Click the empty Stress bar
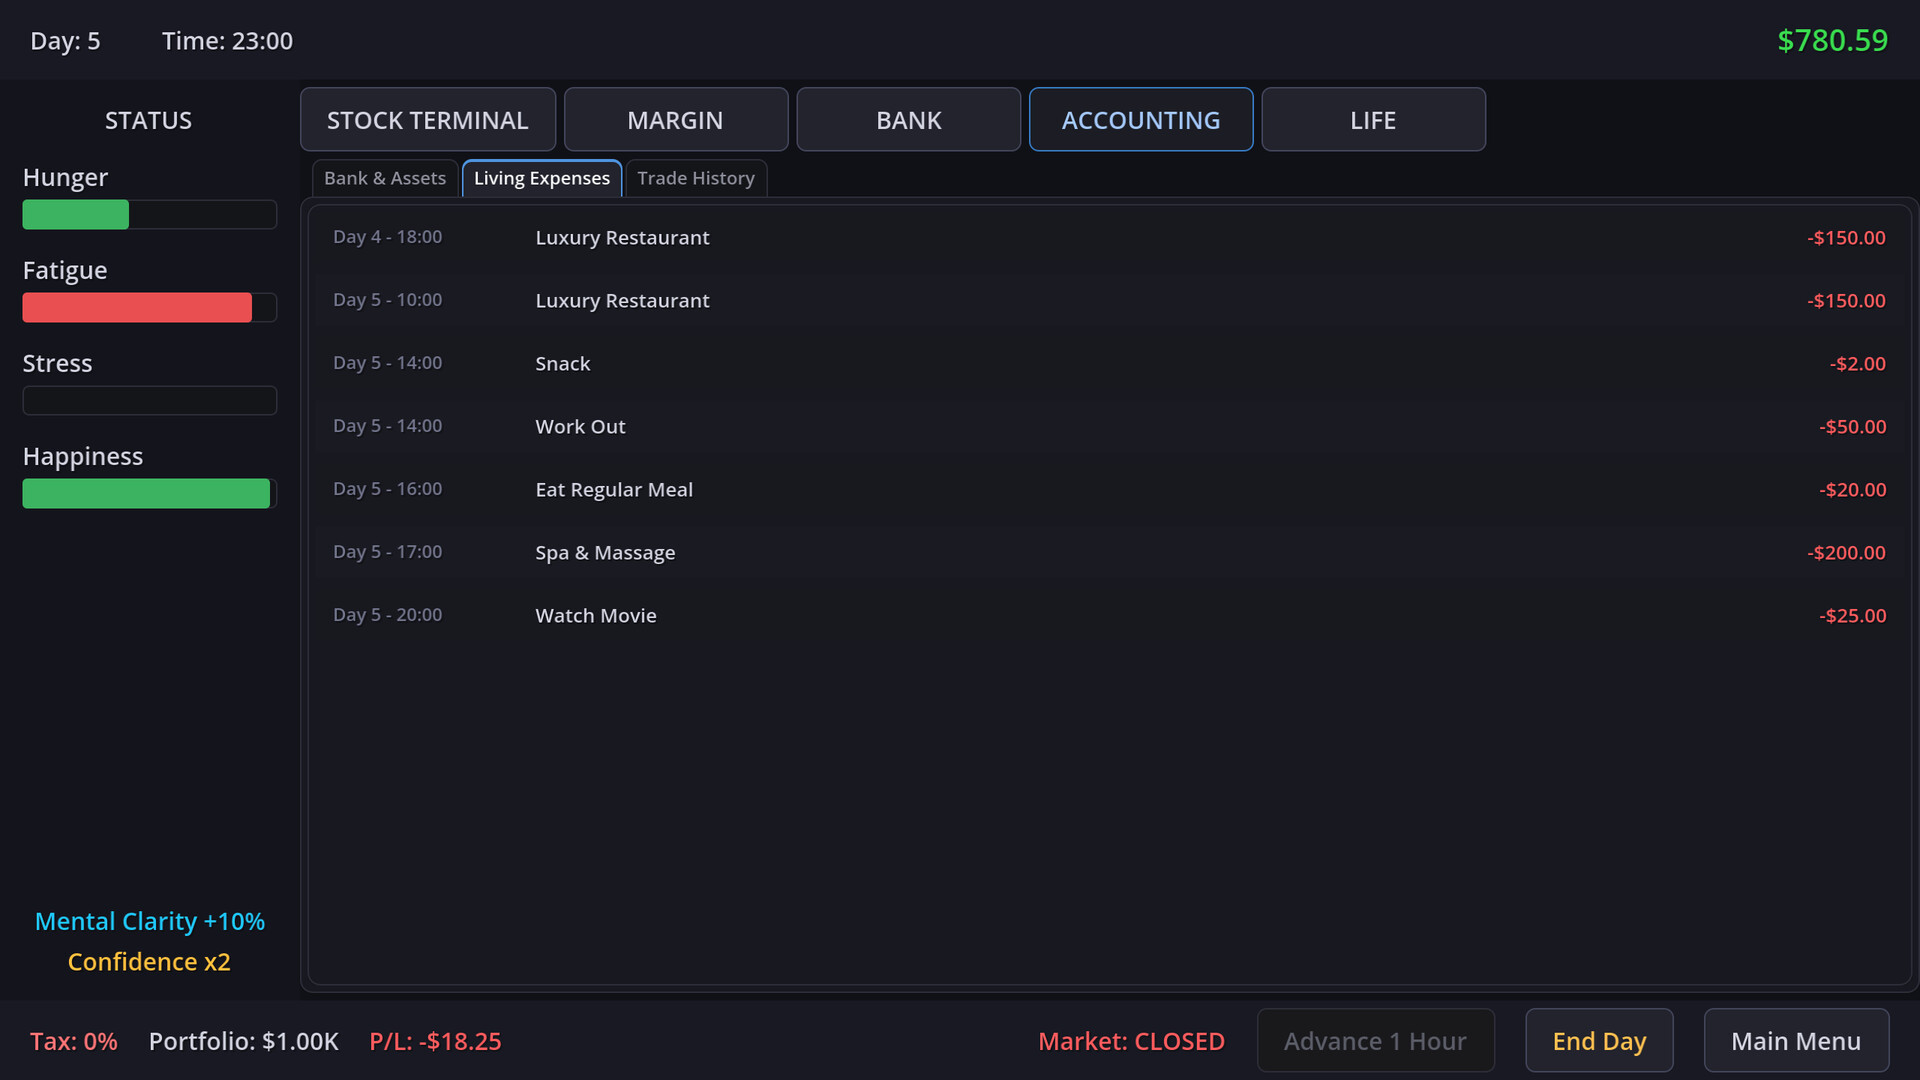 click(149, 400)
